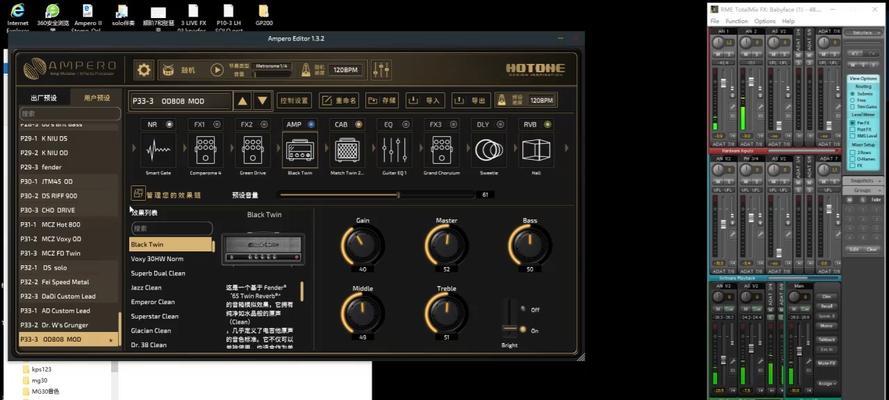The height and width of the screenshot is (400, 889).
Task: Select the Sweetie delay icon
Action: [x=488, y=150]
